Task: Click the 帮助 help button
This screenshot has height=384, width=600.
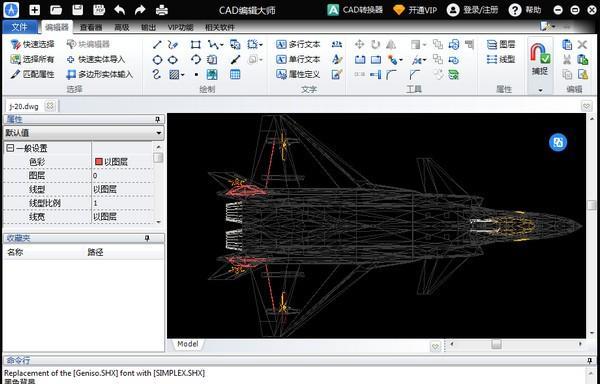Action: pyautogui.click(x=525, y=10)
